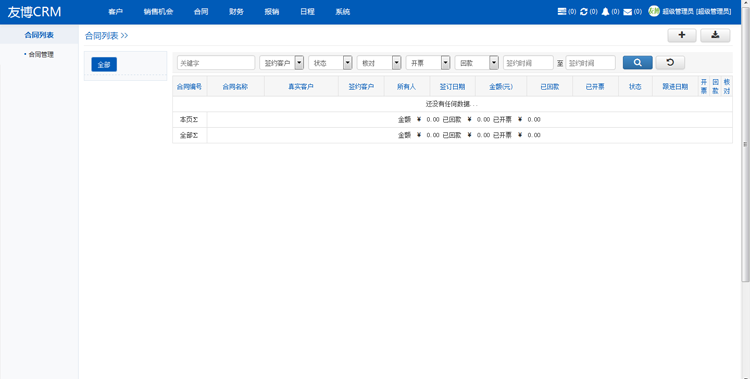
Task: Sort by 合同名称 column header
Action: click(x=235, y=87)
